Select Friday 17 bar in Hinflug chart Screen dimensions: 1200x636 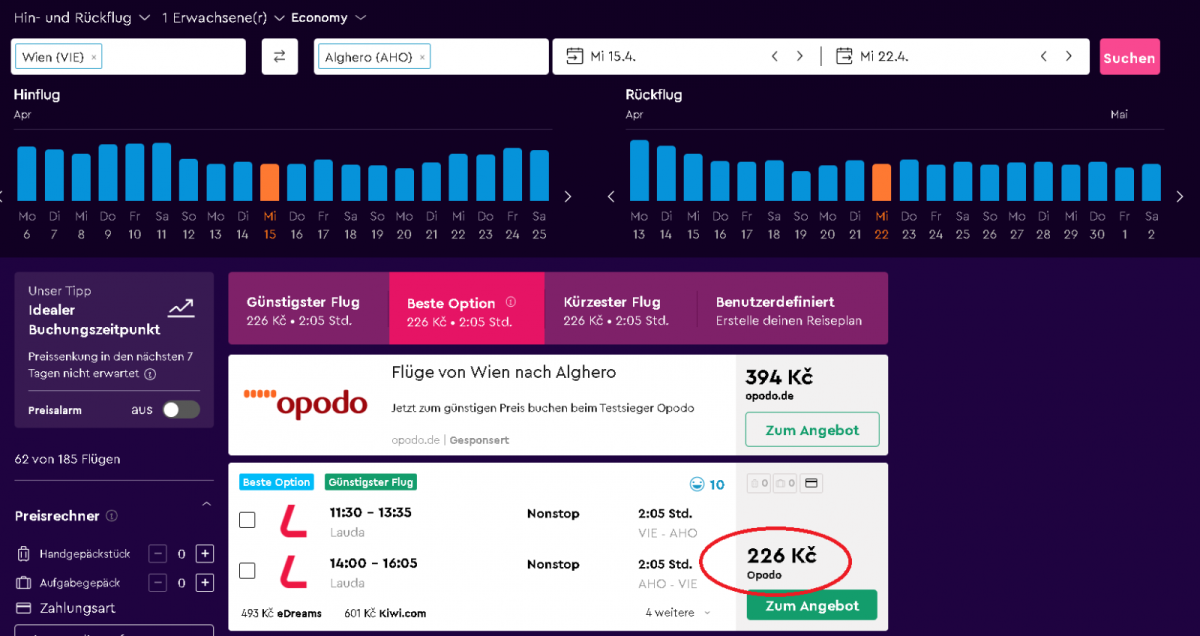click(323, 181)
